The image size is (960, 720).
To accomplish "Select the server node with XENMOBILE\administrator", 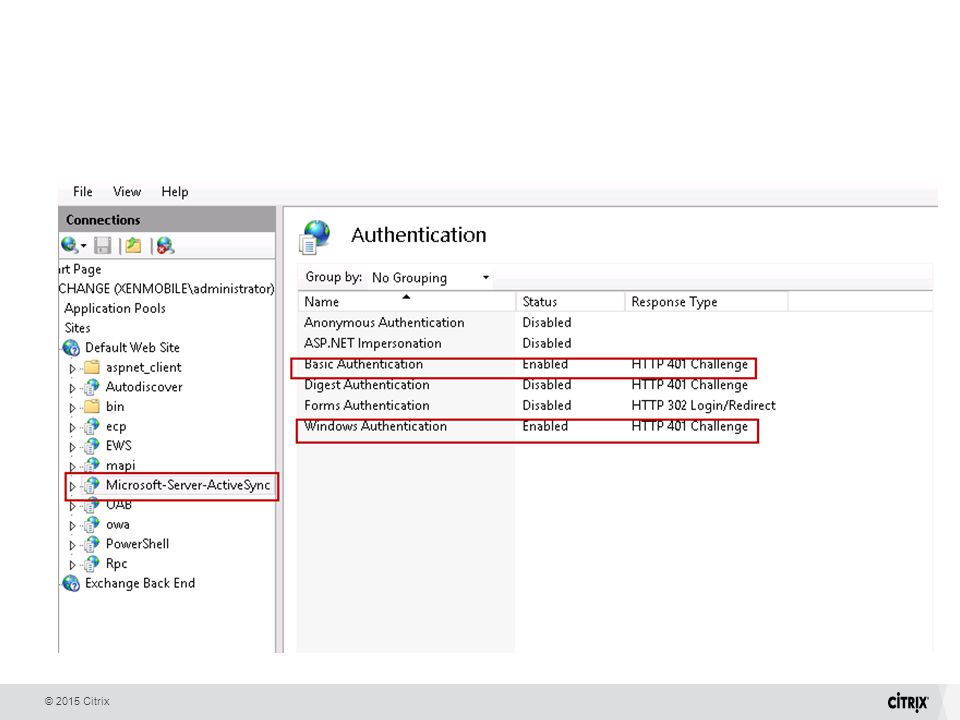I will (167, 288).
